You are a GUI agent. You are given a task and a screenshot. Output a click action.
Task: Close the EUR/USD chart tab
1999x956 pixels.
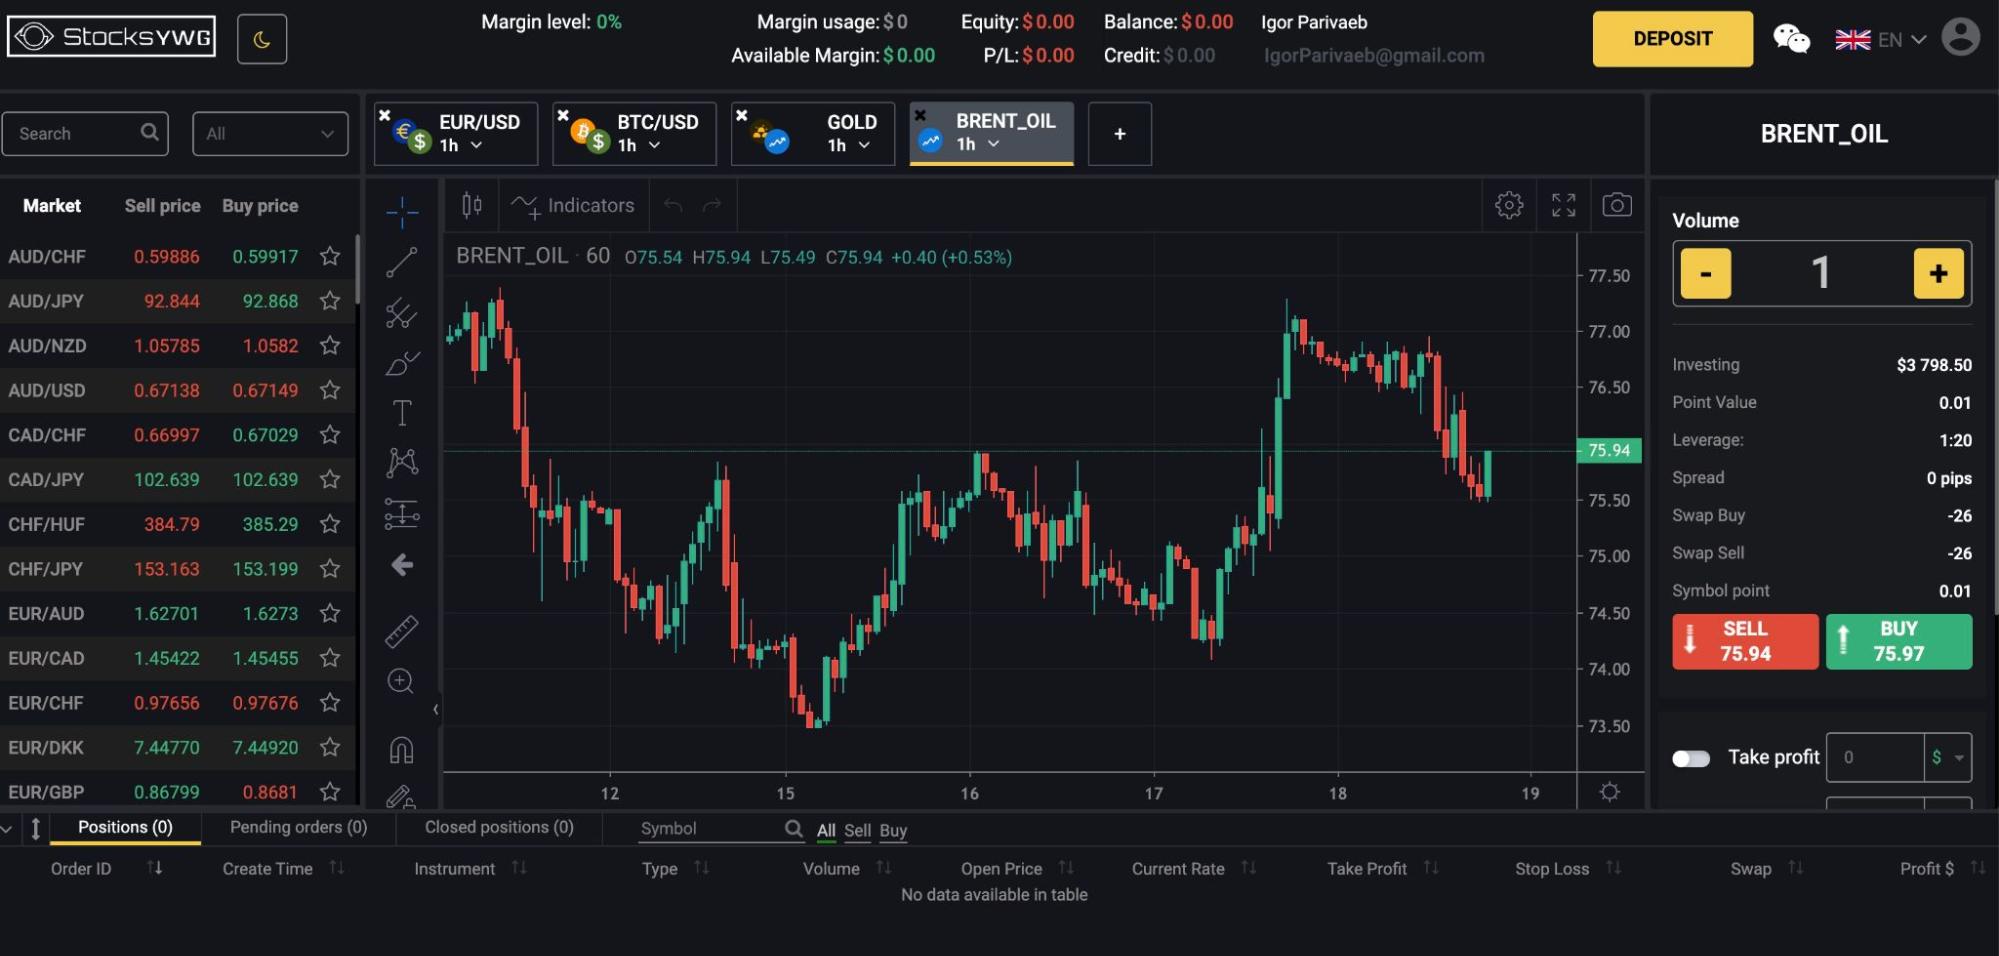pyautogui.click(x=385, y=116)
